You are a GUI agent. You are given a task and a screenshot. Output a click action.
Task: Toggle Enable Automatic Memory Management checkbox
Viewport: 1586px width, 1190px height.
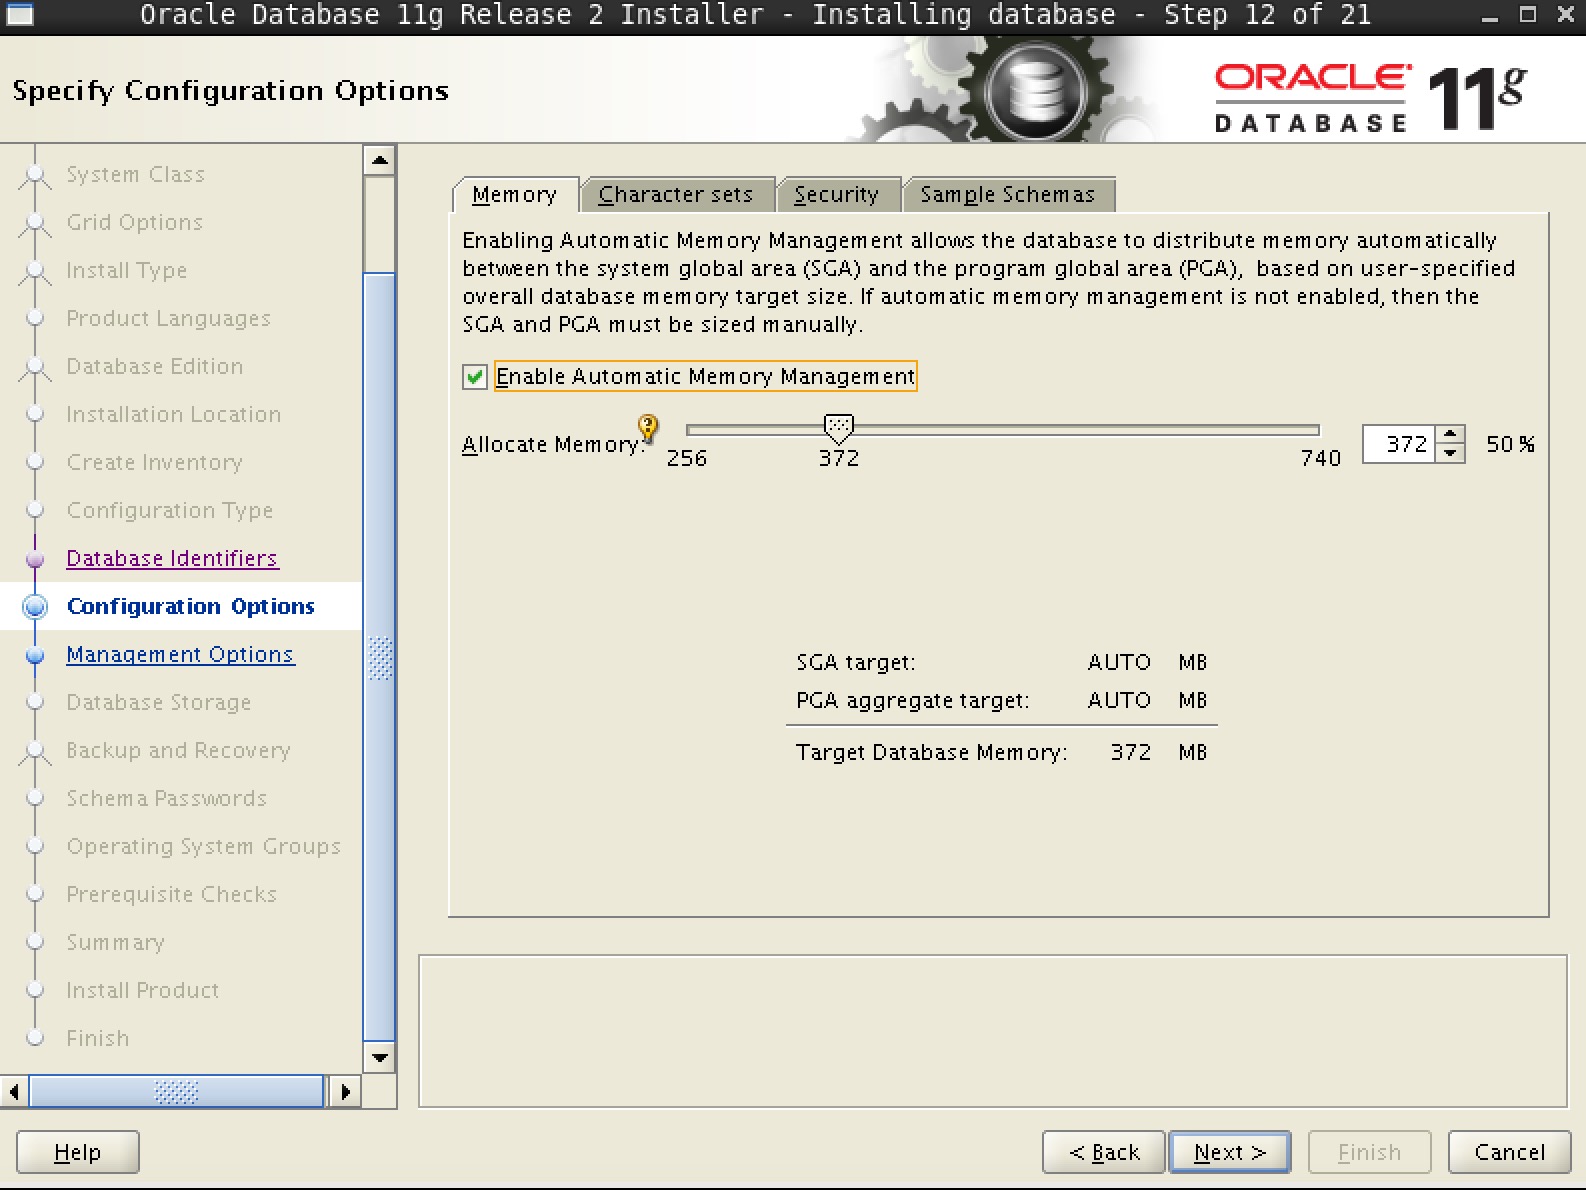click(475, 377)
